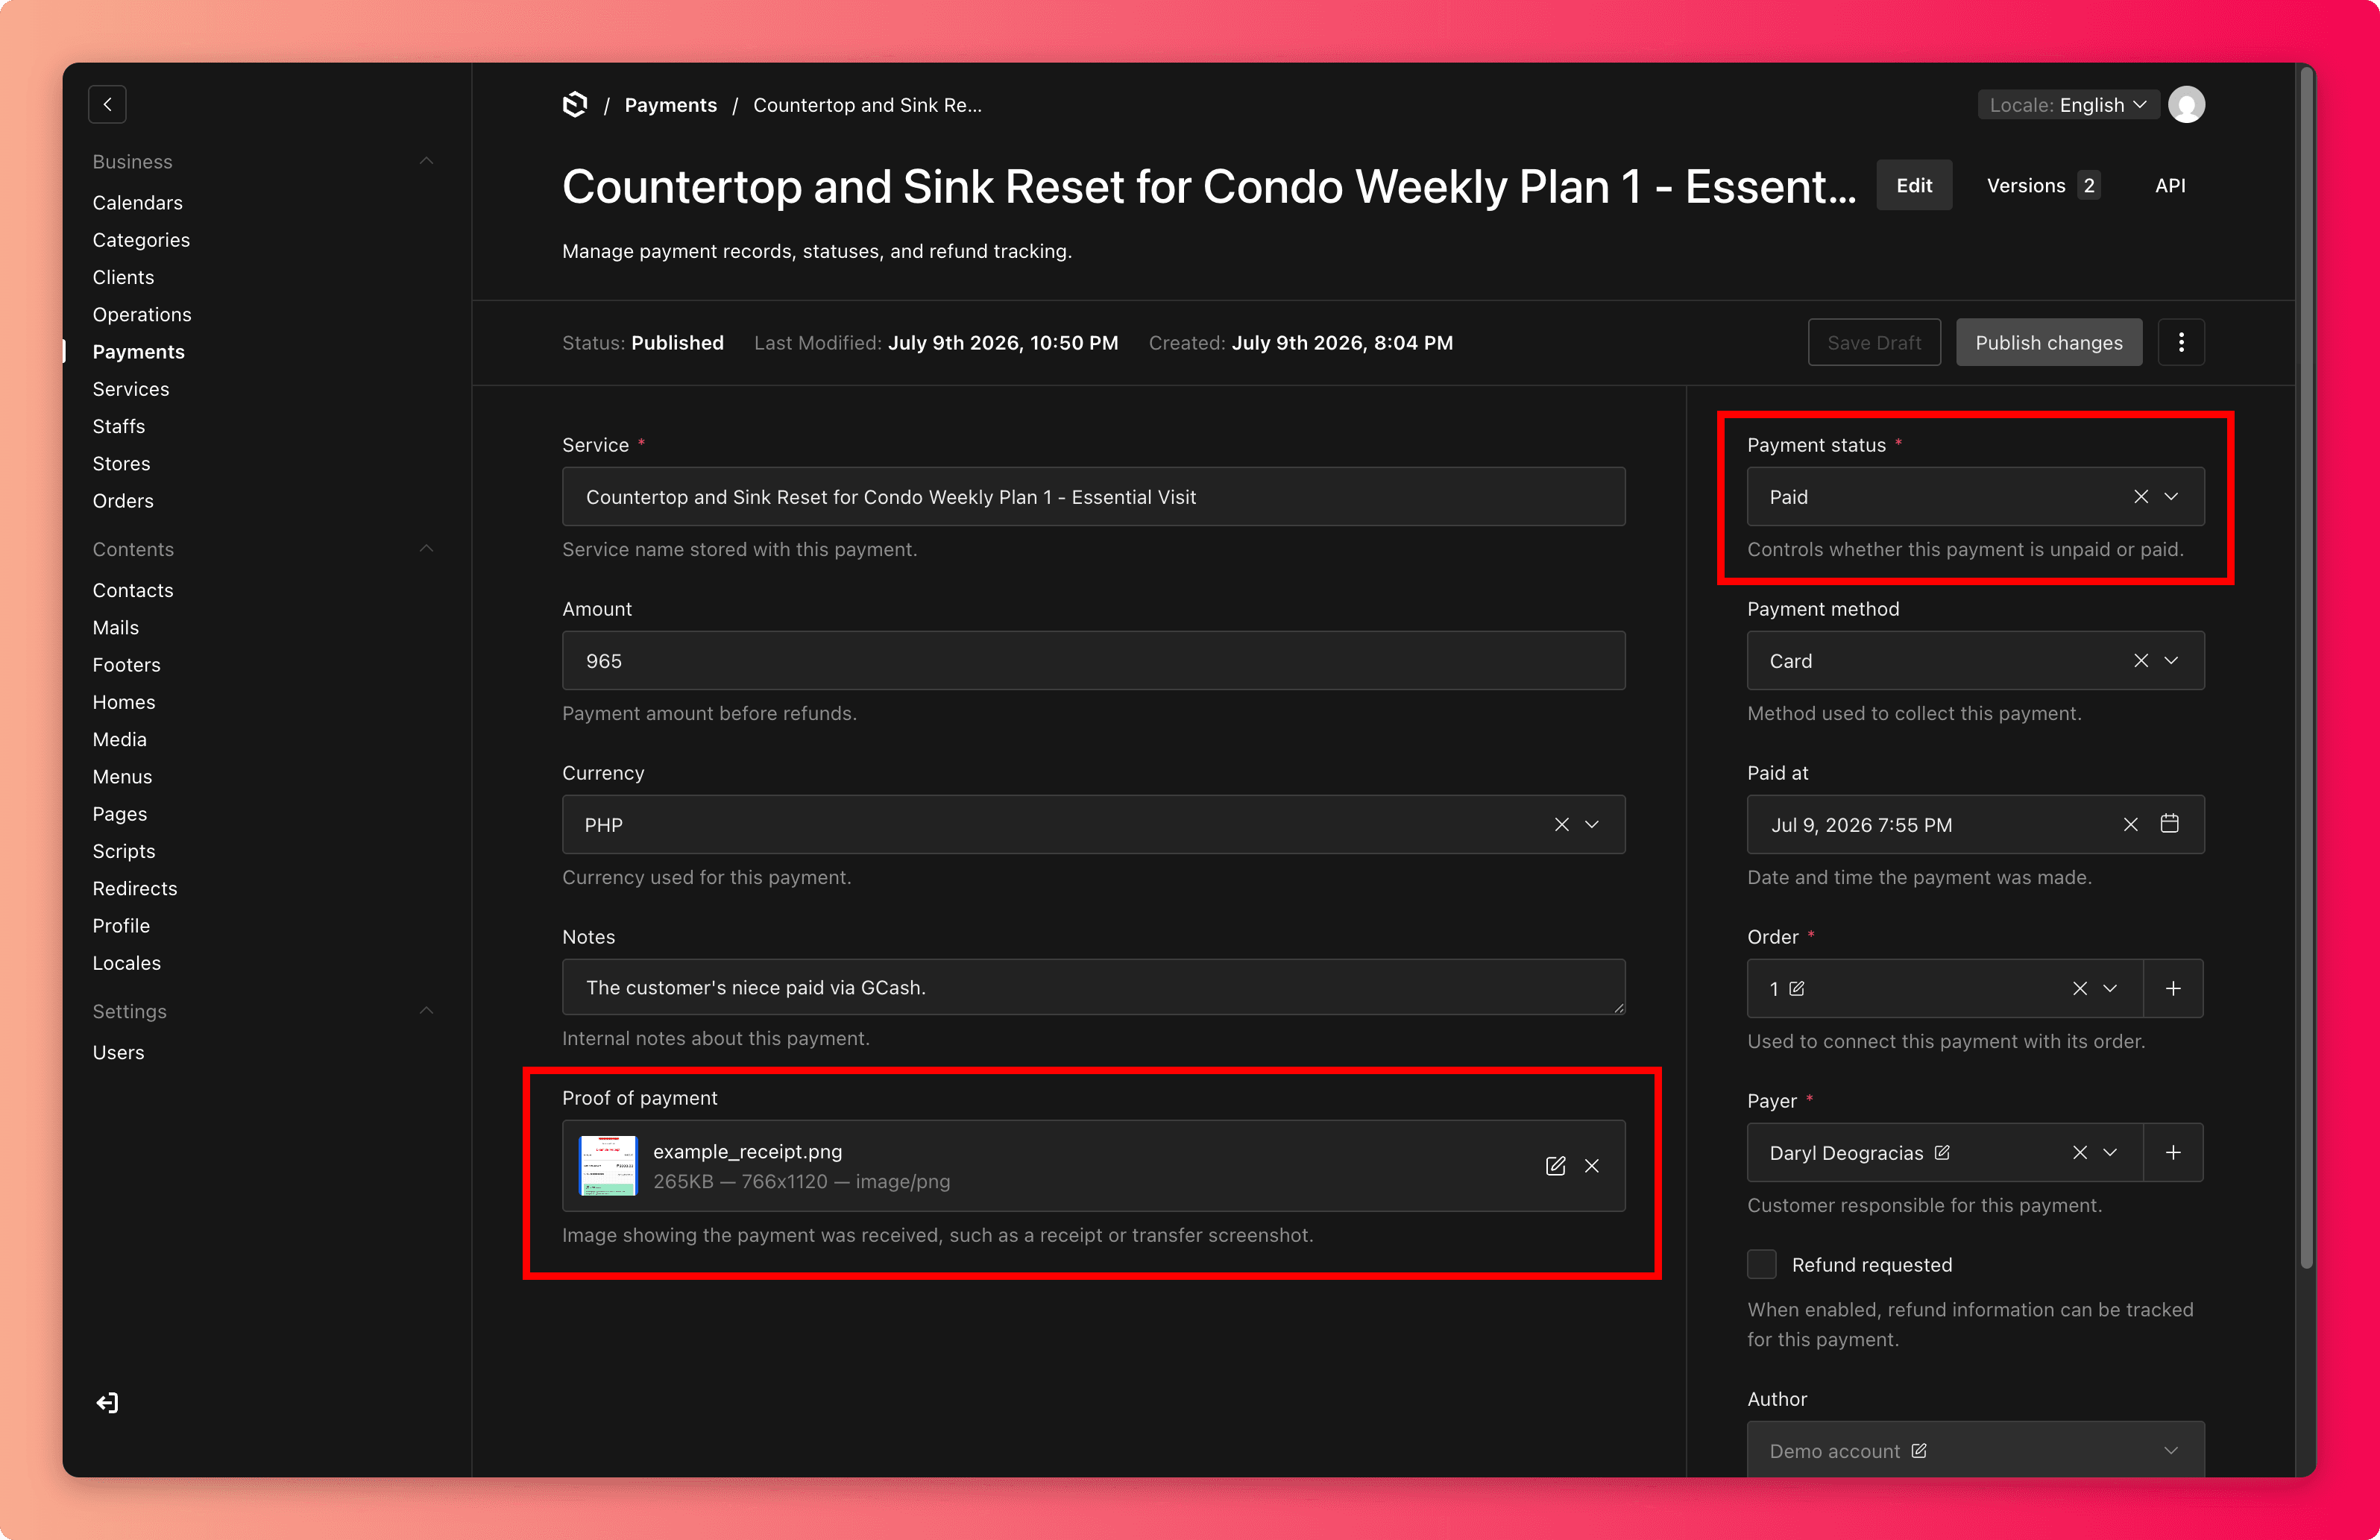Open Calendars in the sidebar

138,202
